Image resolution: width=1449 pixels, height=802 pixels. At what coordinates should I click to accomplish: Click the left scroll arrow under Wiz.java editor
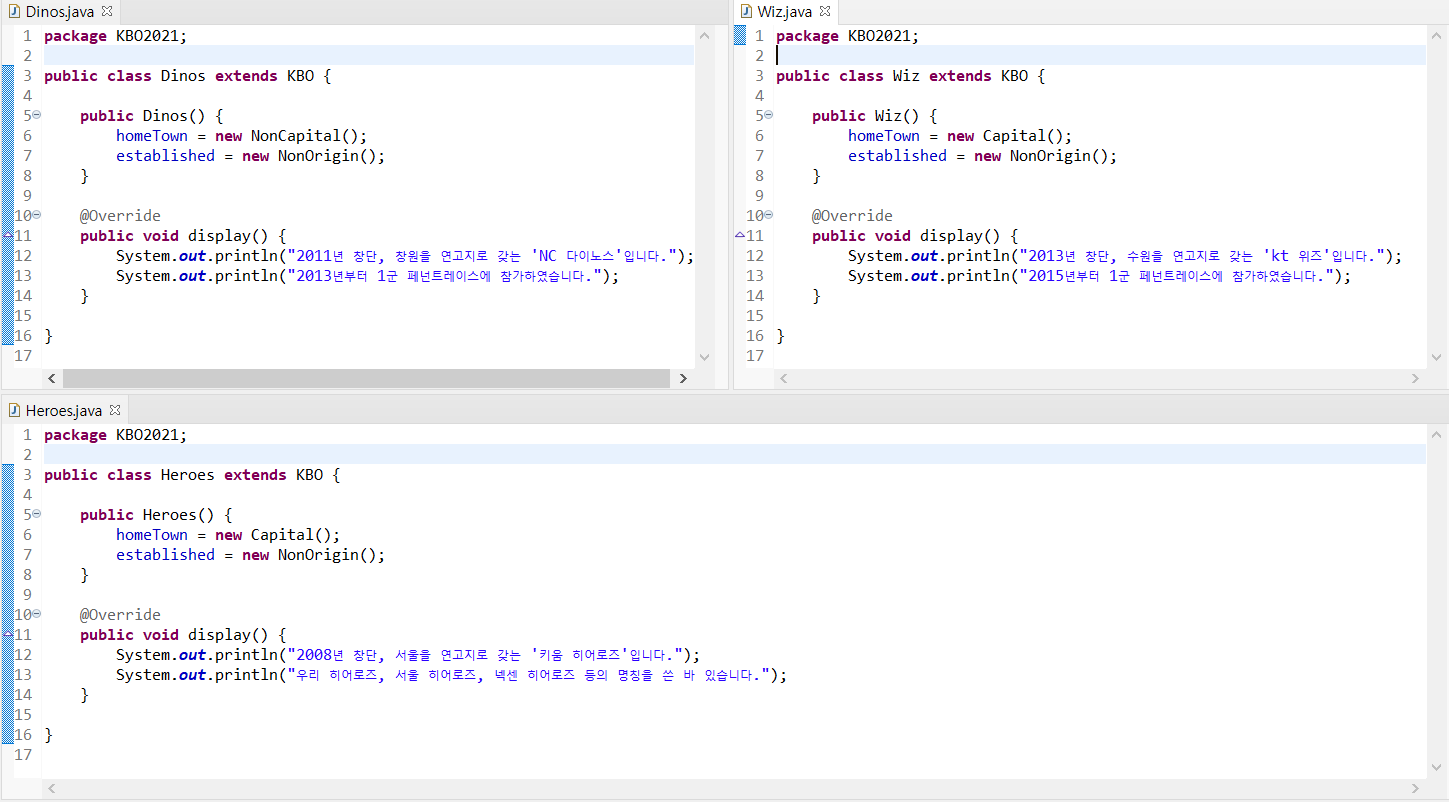click(x=783, y=378)
